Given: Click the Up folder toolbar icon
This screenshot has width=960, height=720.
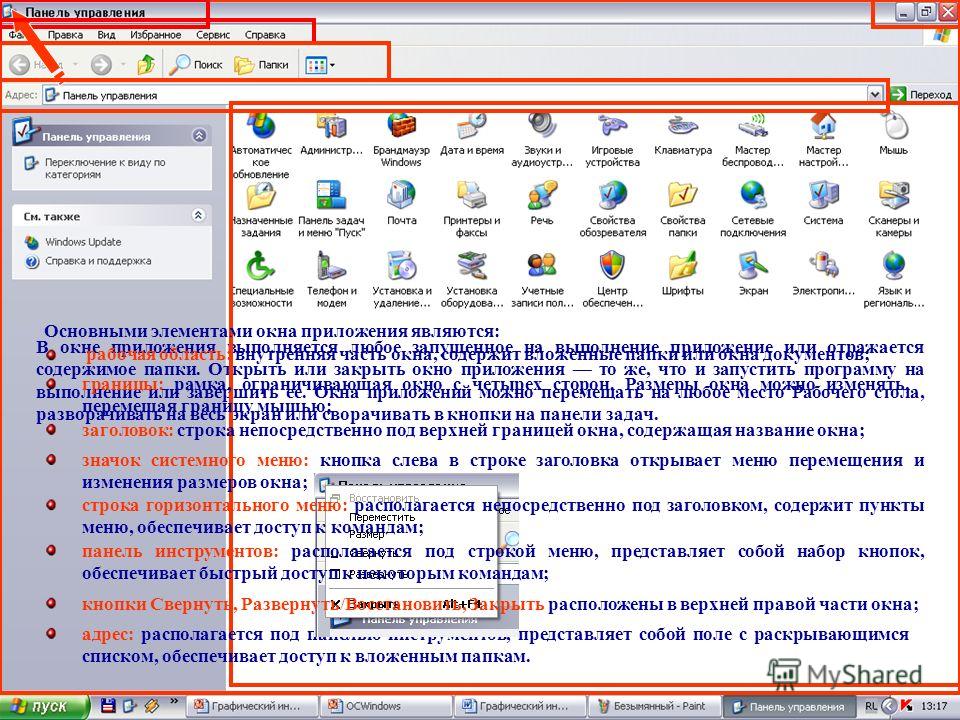Looking at the screenshot, I should click(x=146, y=64).
